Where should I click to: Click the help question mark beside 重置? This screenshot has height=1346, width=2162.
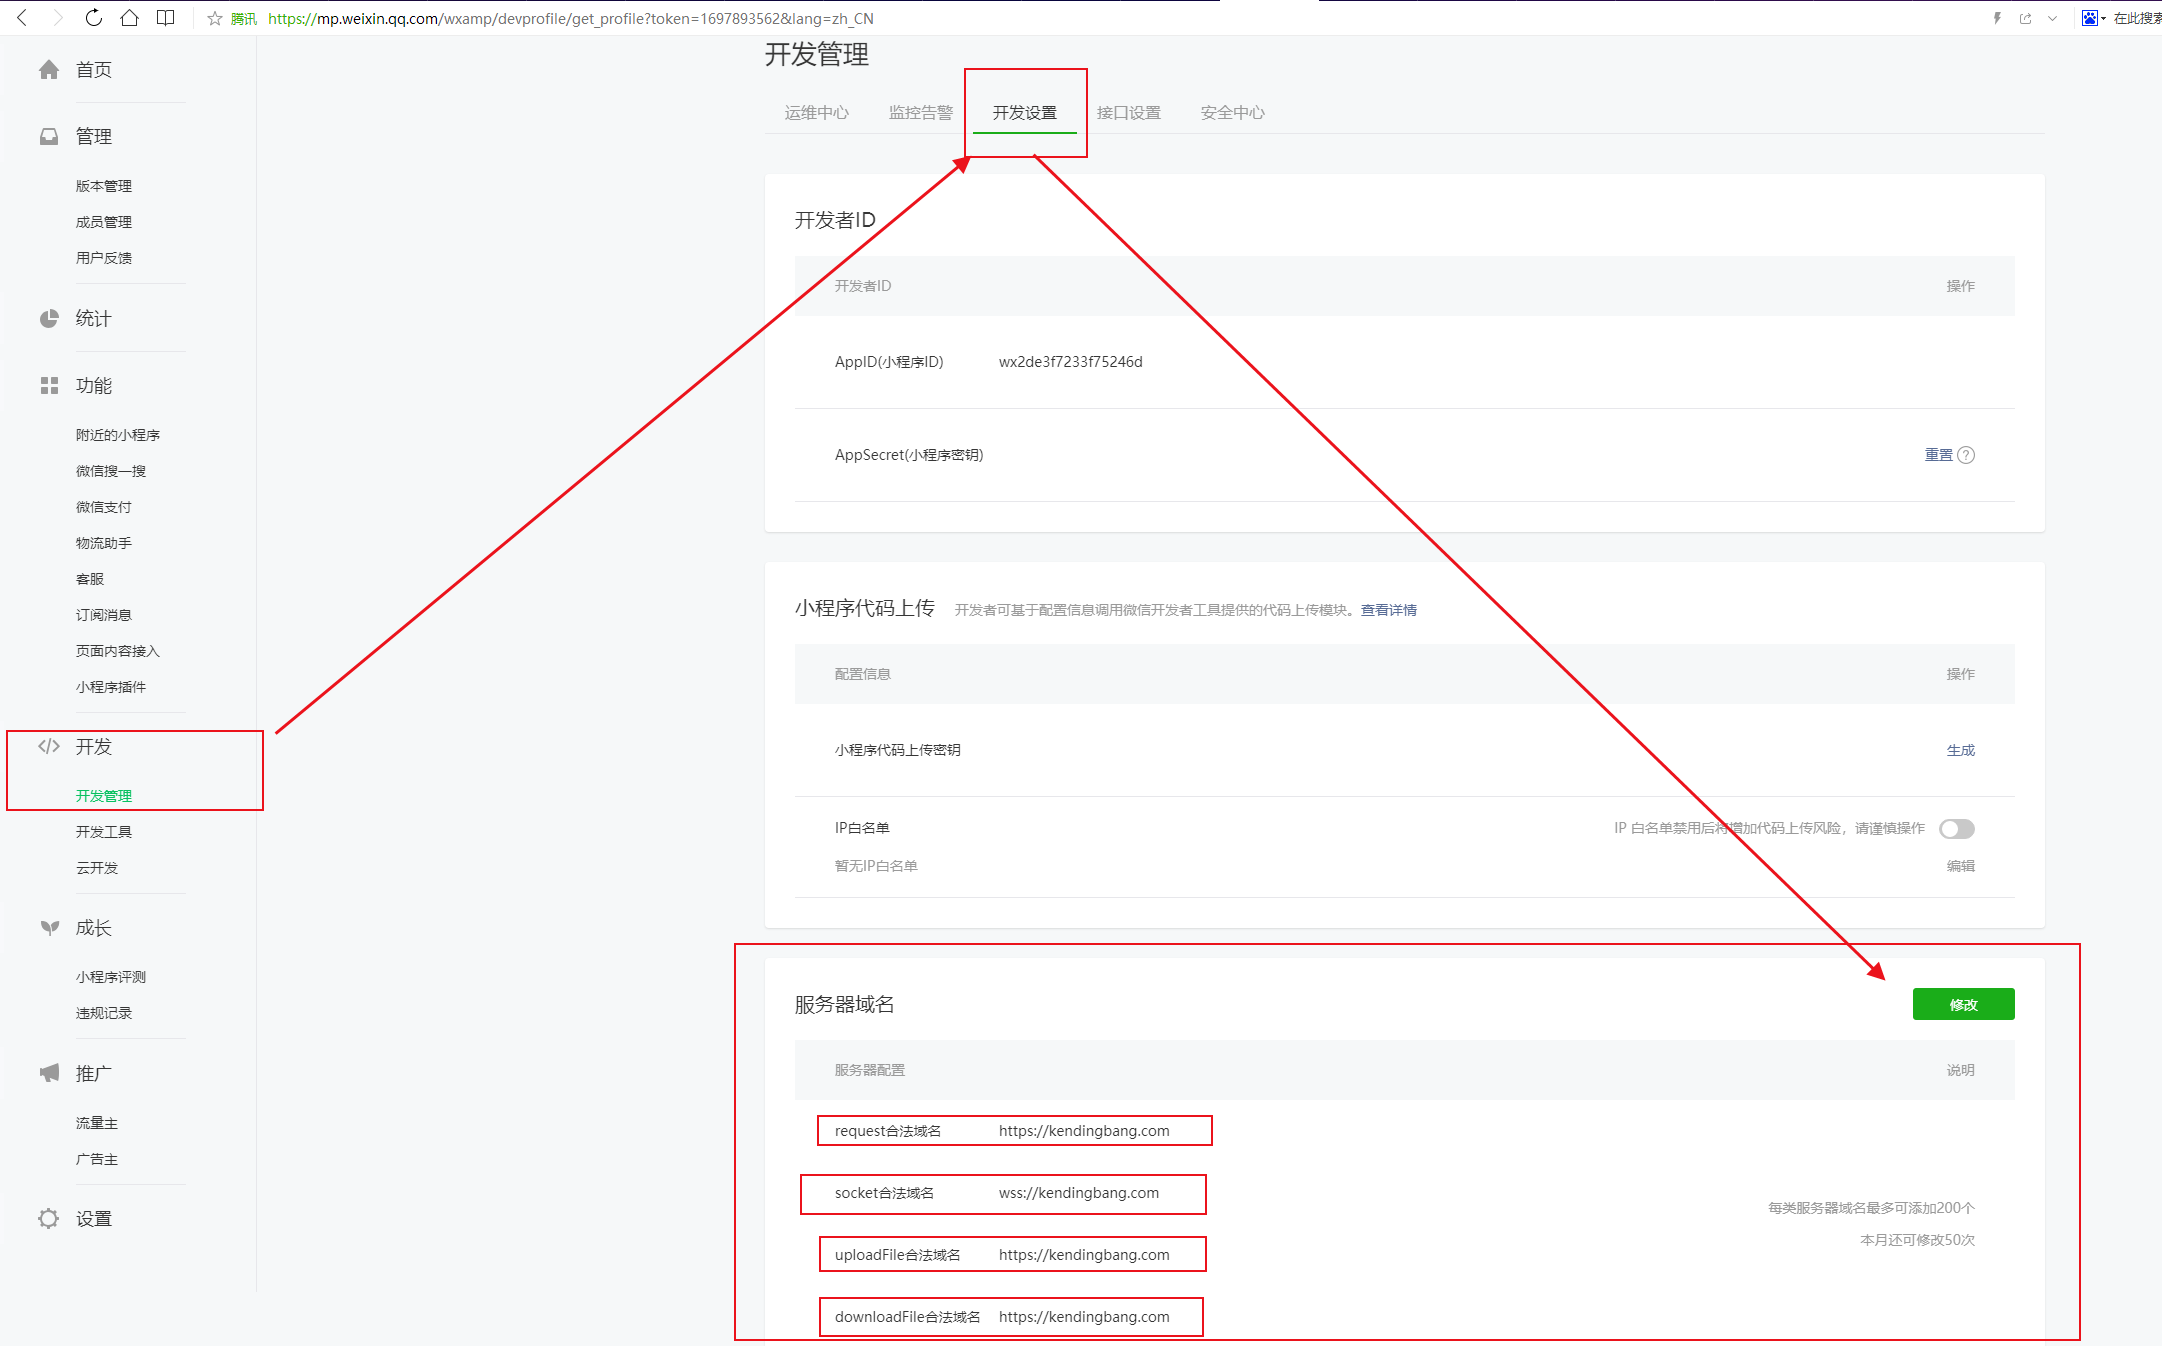tap(1966, 455)
